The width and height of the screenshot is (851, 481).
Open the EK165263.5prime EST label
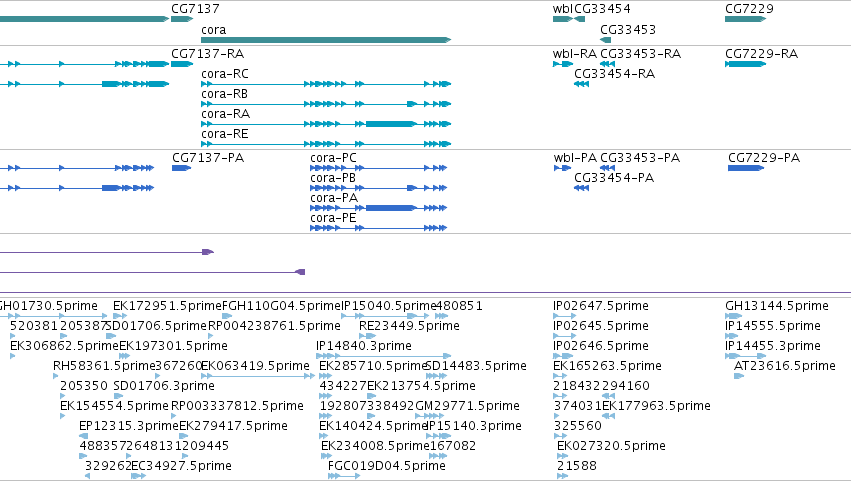point(607,366)
